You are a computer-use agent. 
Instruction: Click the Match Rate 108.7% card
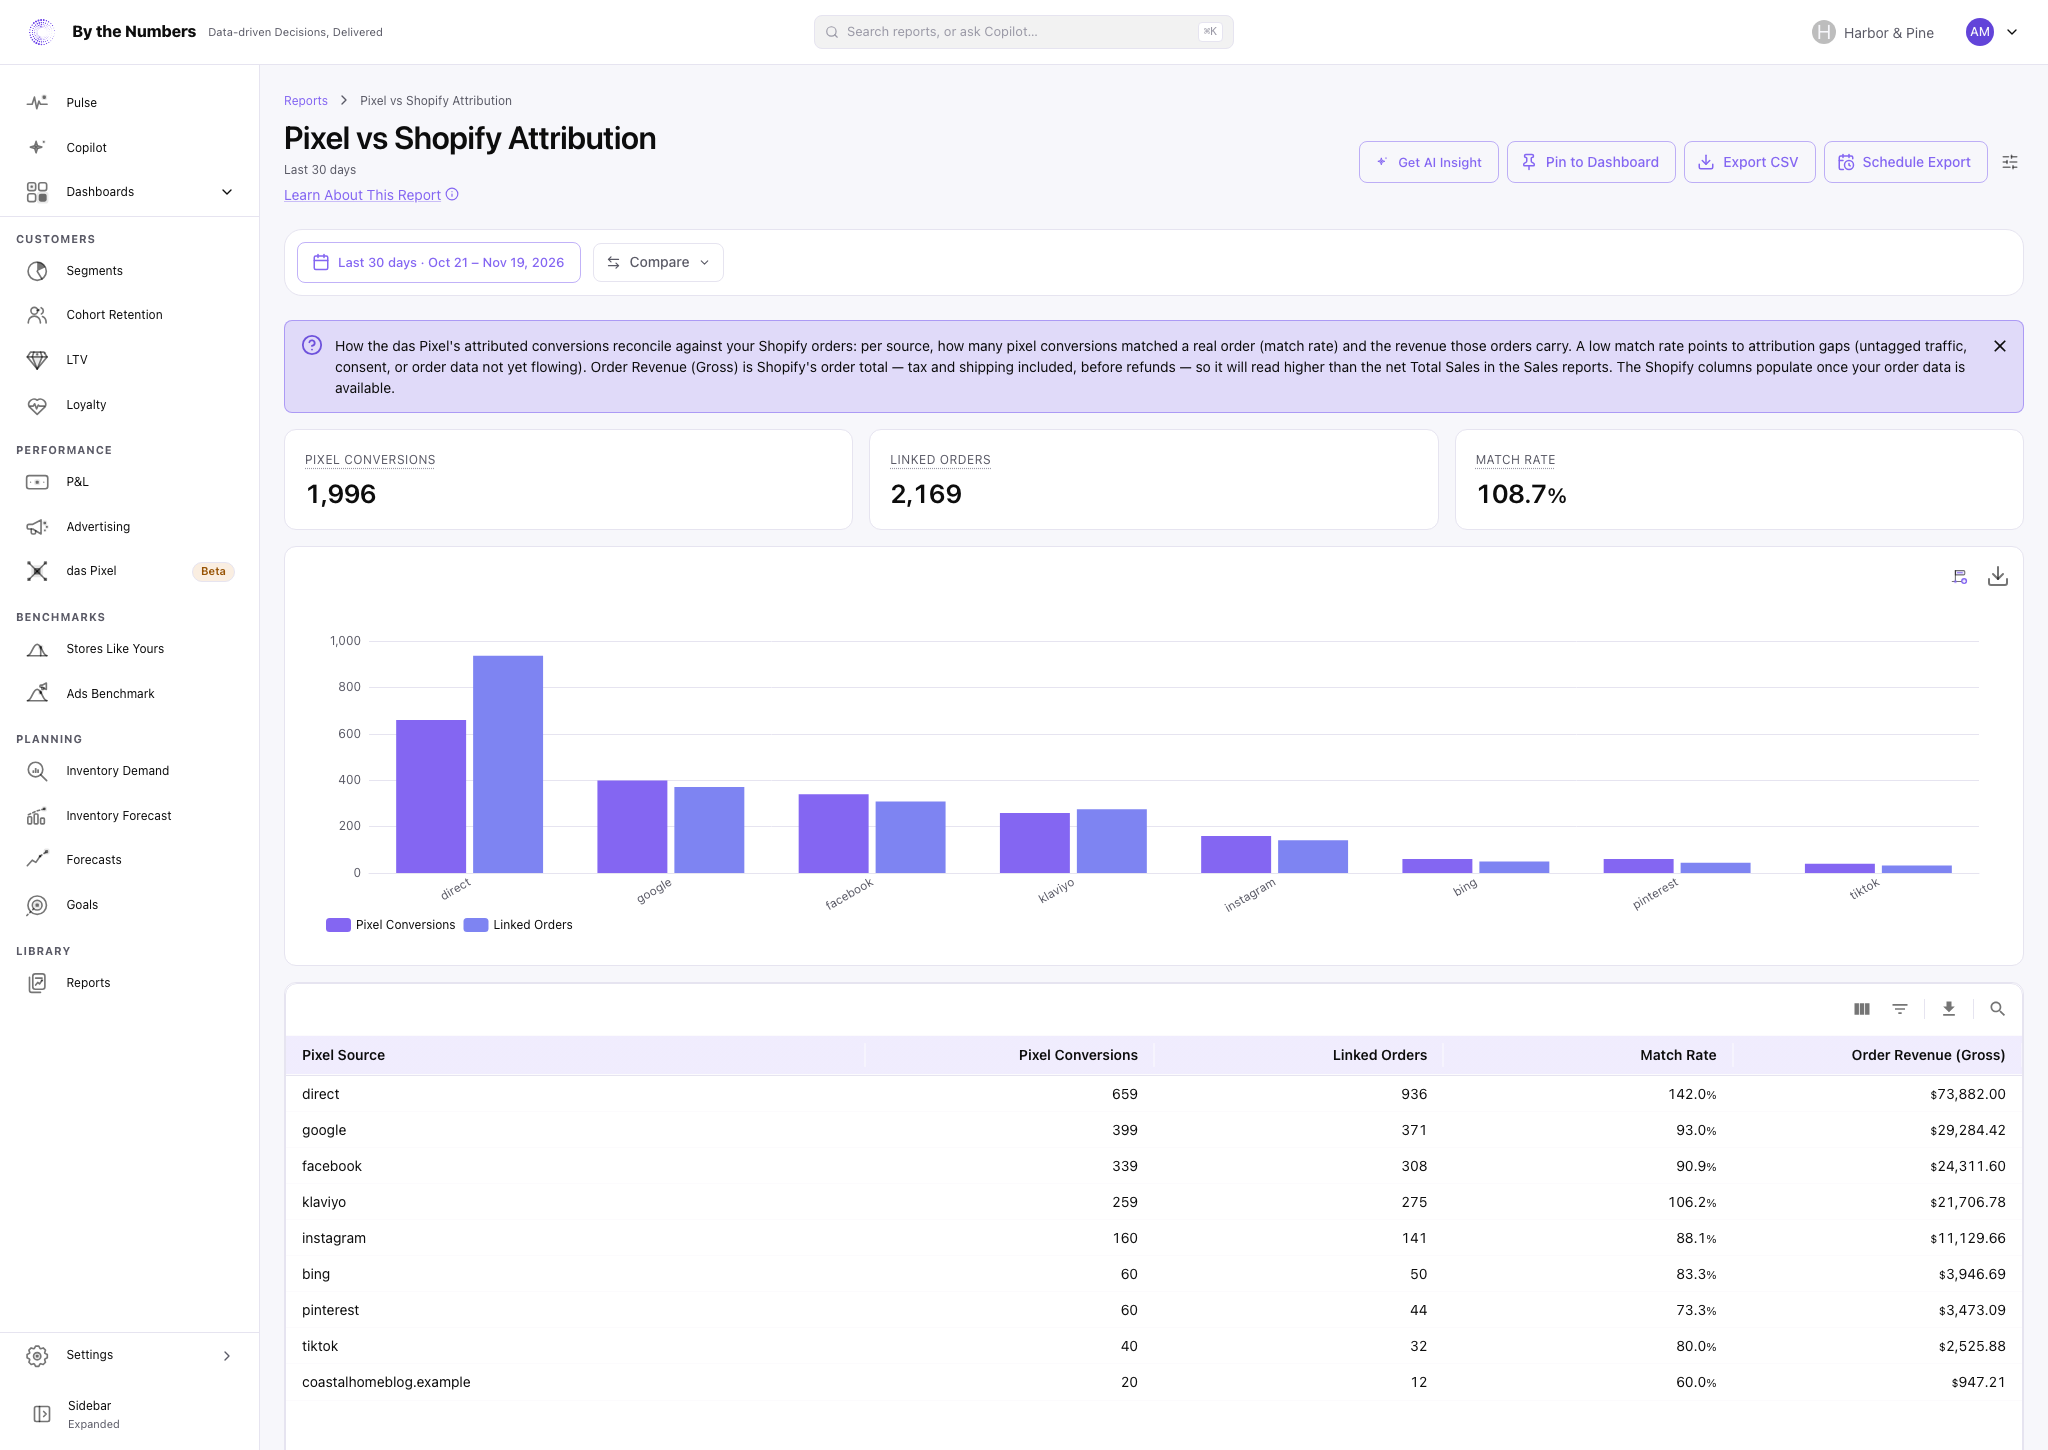click(x=1739, y=480)
